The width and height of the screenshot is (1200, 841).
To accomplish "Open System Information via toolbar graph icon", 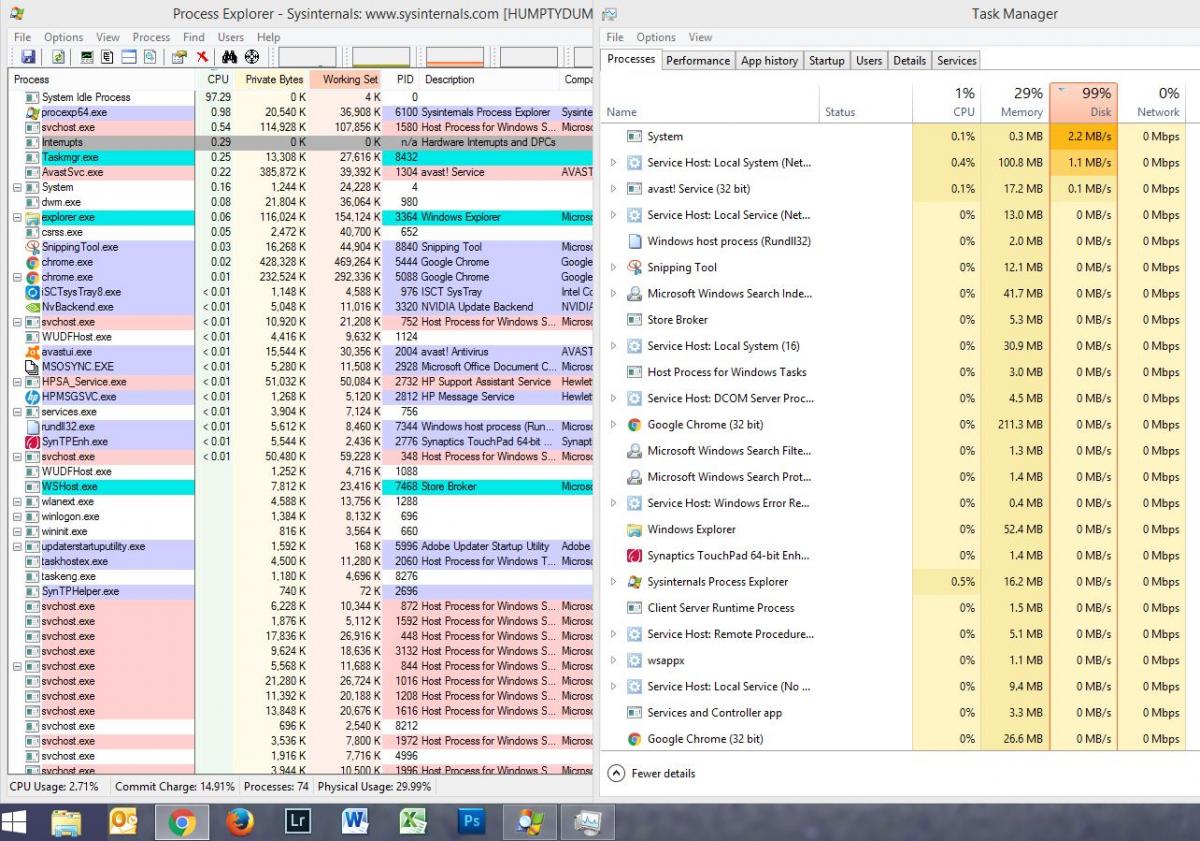I will point(88,57).
